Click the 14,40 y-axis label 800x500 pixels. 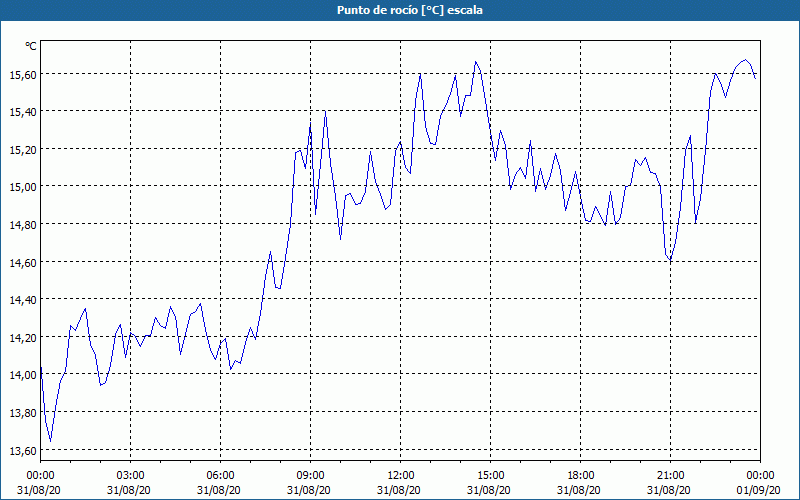click(23, 299)
